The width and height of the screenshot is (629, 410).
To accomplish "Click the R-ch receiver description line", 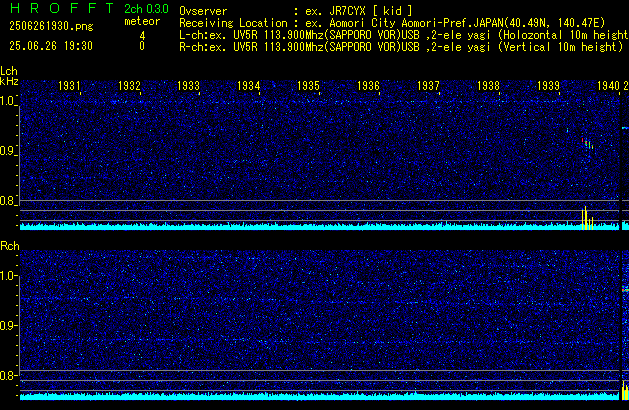I will coord(401,47).
